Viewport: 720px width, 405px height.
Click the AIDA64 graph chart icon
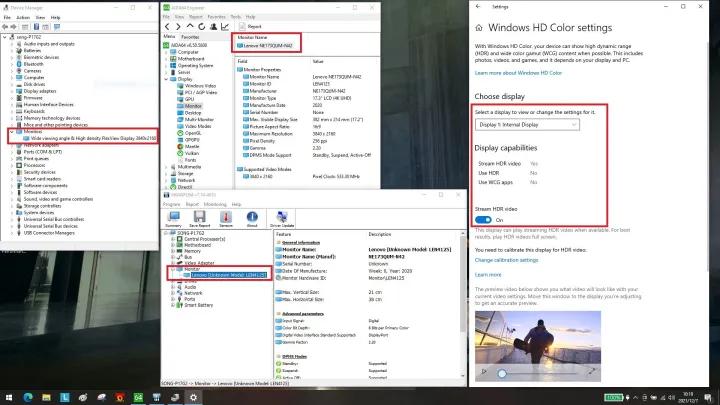(x=225, y=27)
